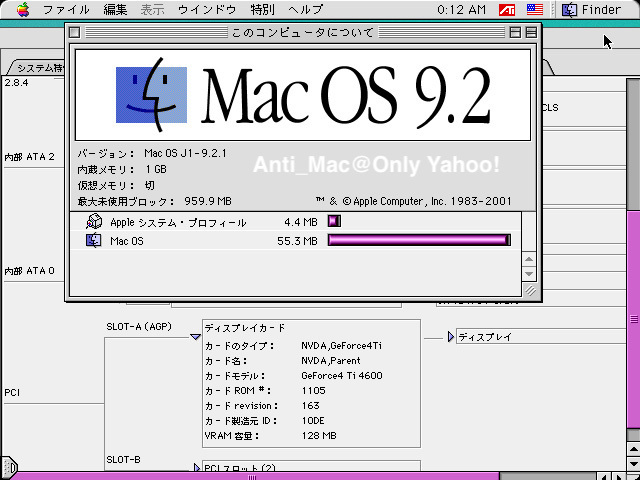Select Apple システム・プロフィール icon in list
The height and width of the screenshot is (480, 640).
[94, 222]
